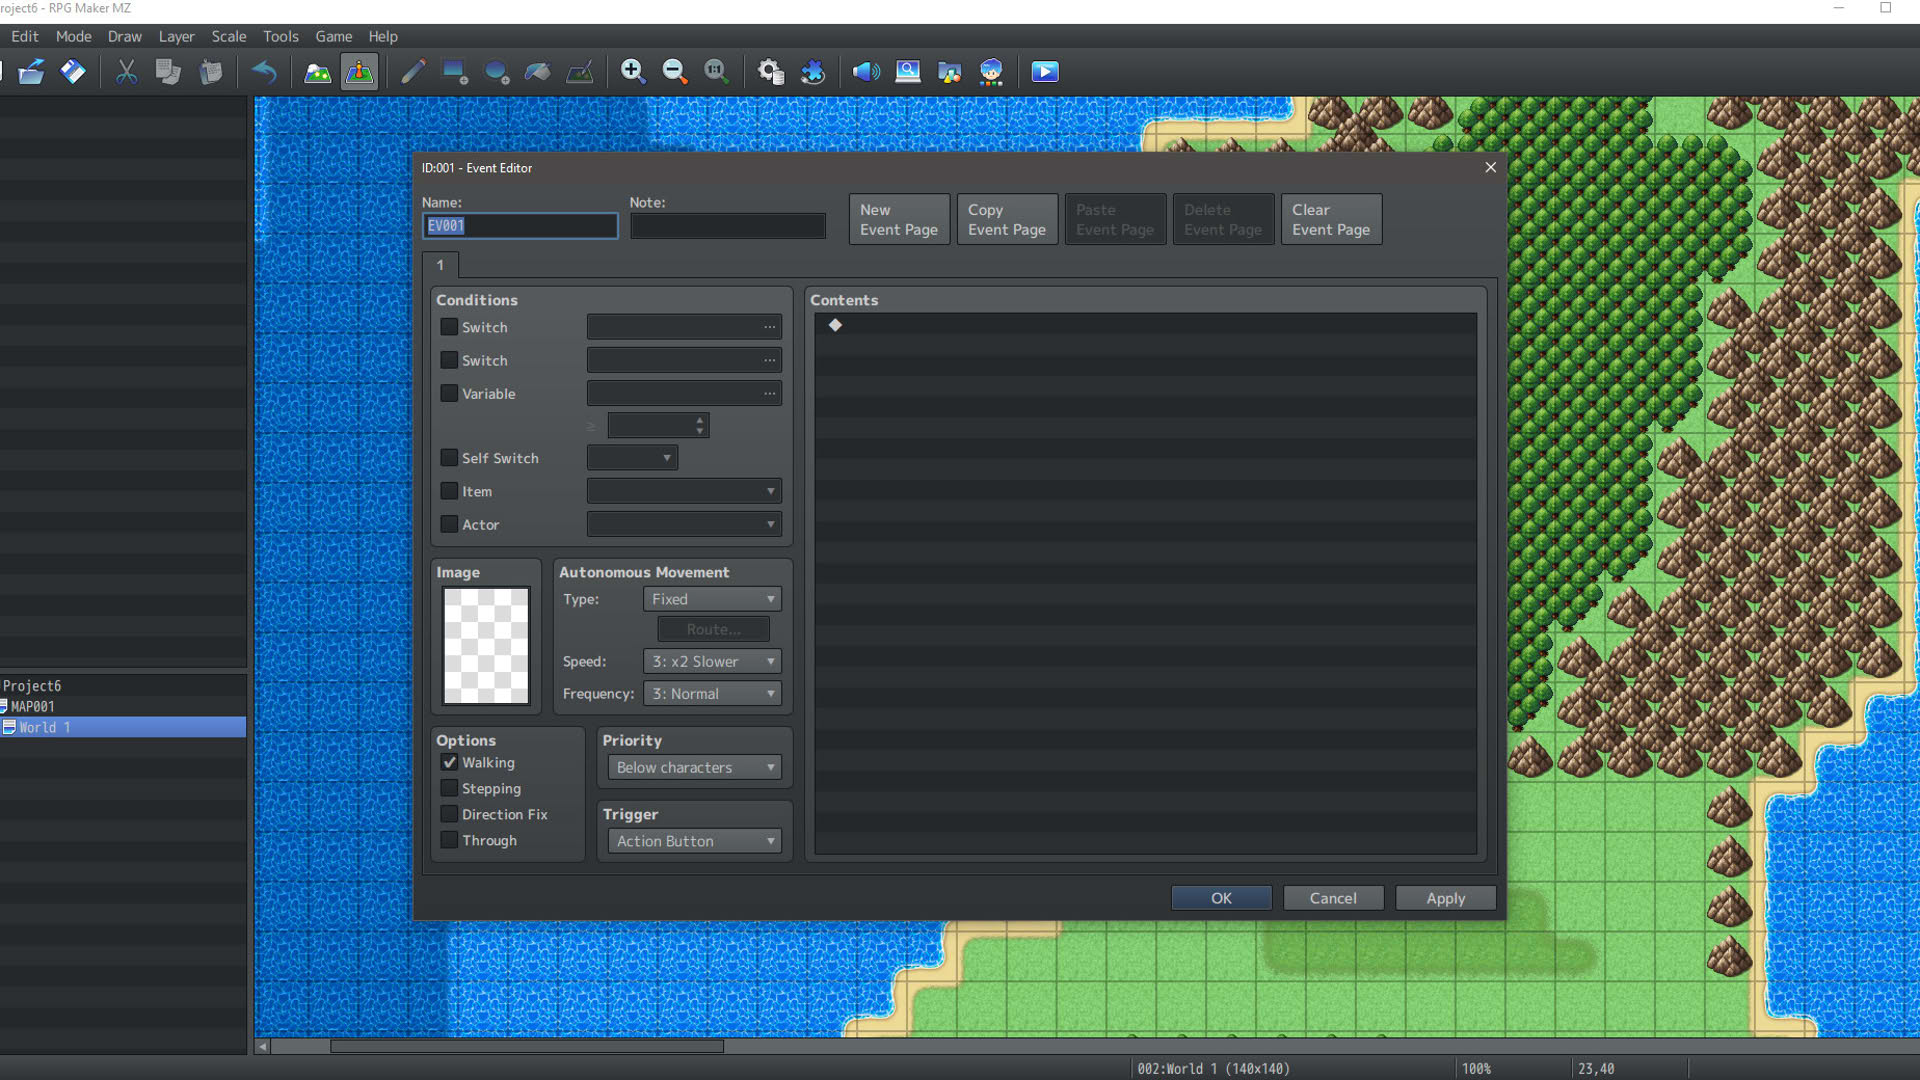Click the Playtest play button icon
The image size is (1920, 1080).
(x=1045, y=72)
